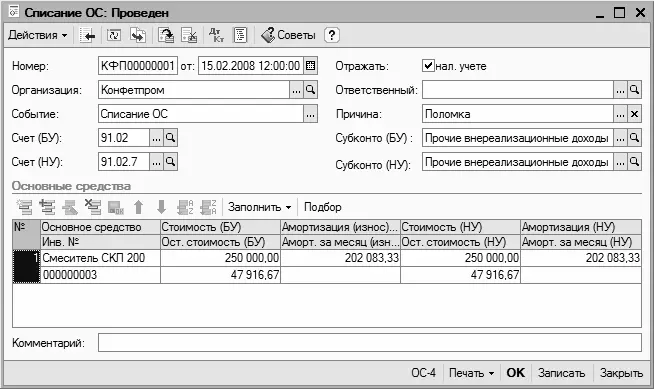Expand the Заполнить dropdown
This screenshot has width=654, height=389.
[259, 207]
